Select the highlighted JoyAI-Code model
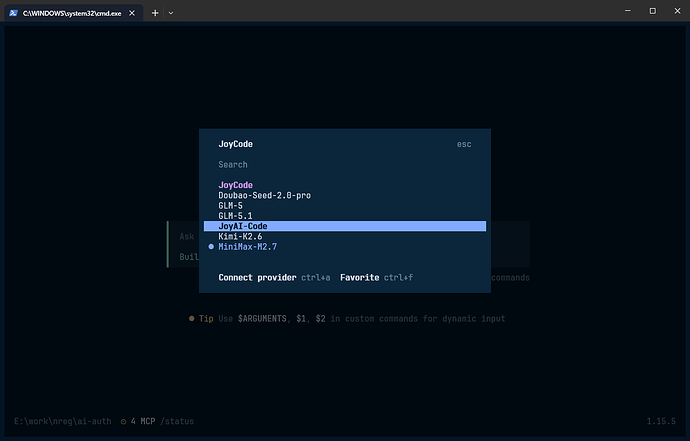Screen dimensions: 690x441 coord(345,226)
